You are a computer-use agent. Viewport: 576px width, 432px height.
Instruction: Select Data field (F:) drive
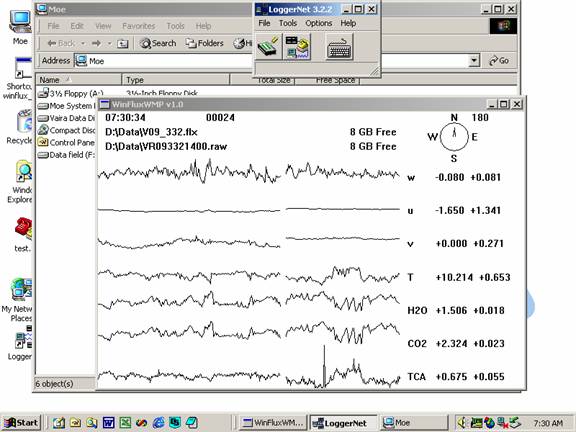pyautogui.click(x=66, y=155)
